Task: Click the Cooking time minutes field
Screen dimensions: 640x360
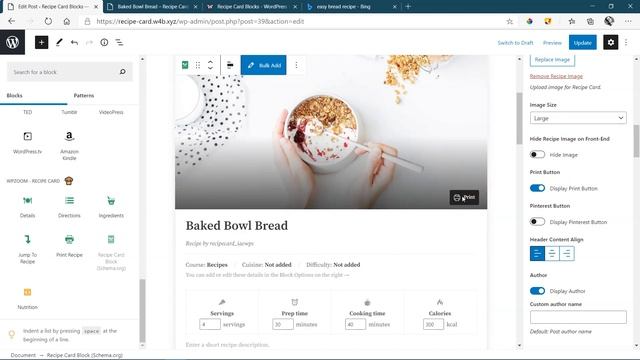Action: (355, 324)
